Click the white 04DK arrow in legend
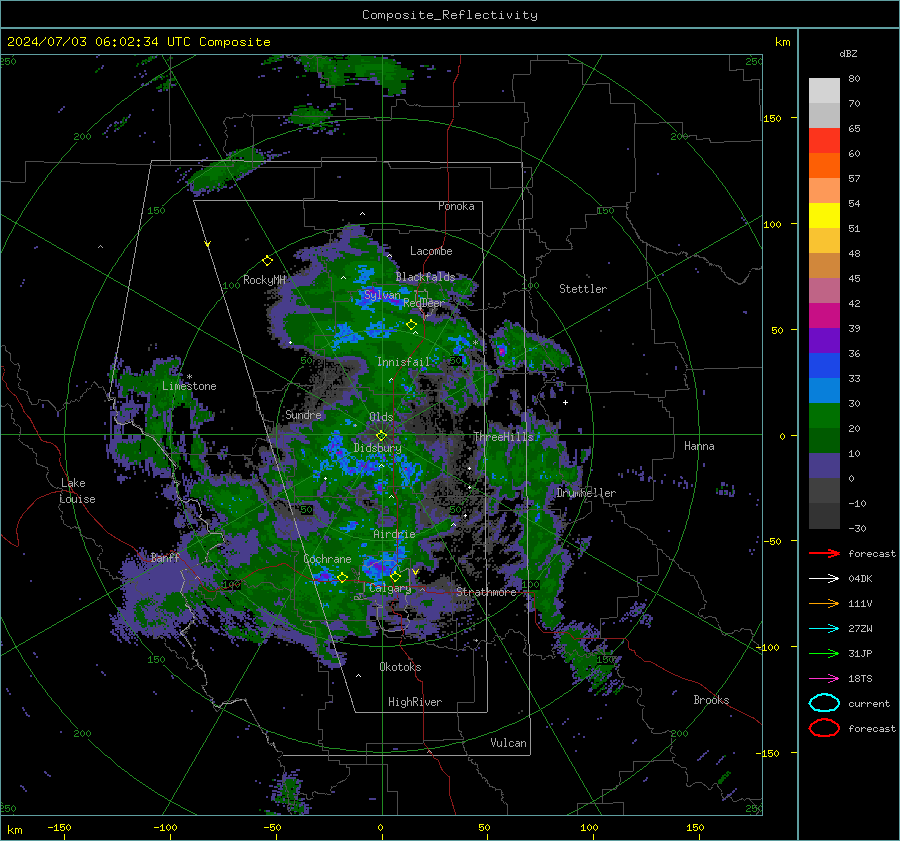 point(824,578)
